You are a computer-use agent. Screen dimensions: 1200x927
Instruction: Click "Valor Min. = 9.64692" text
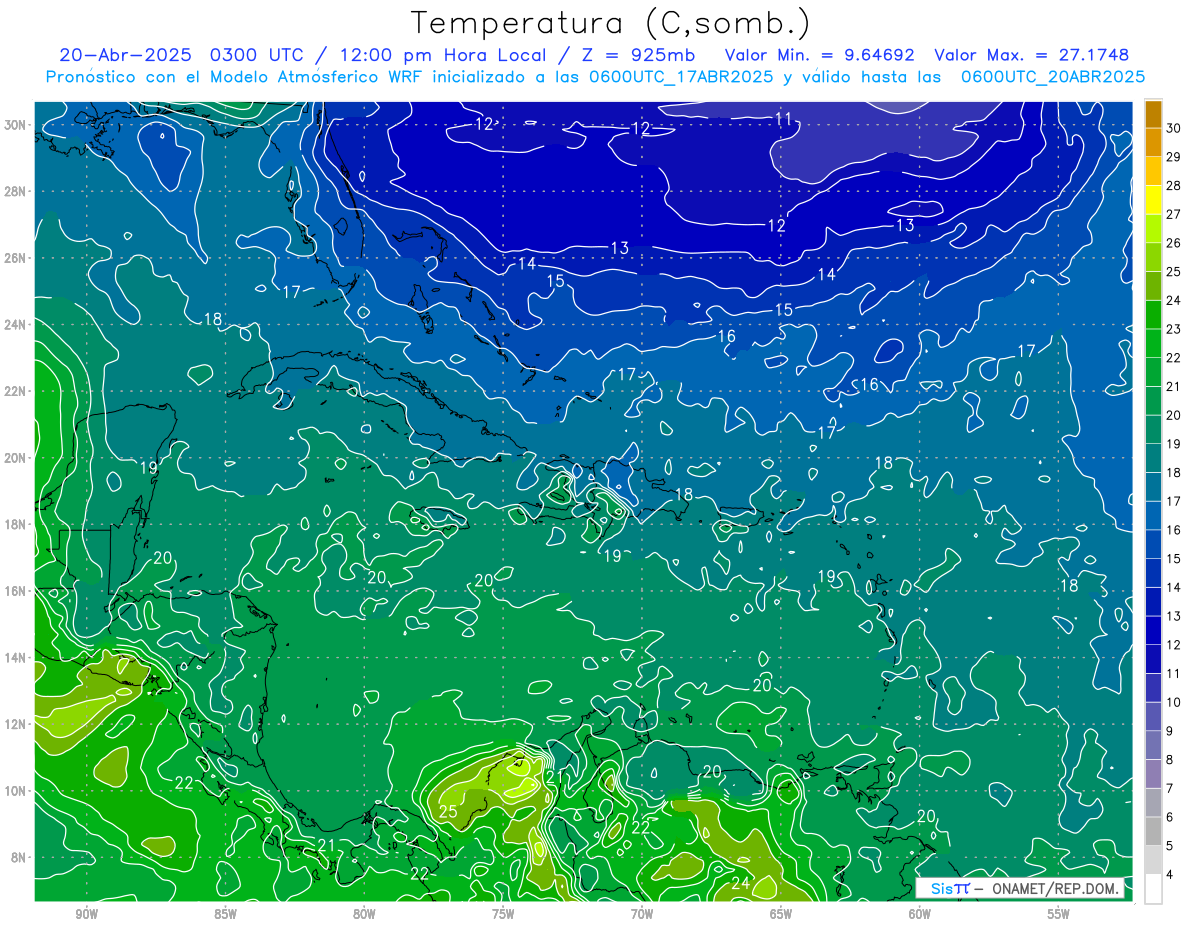820,54
